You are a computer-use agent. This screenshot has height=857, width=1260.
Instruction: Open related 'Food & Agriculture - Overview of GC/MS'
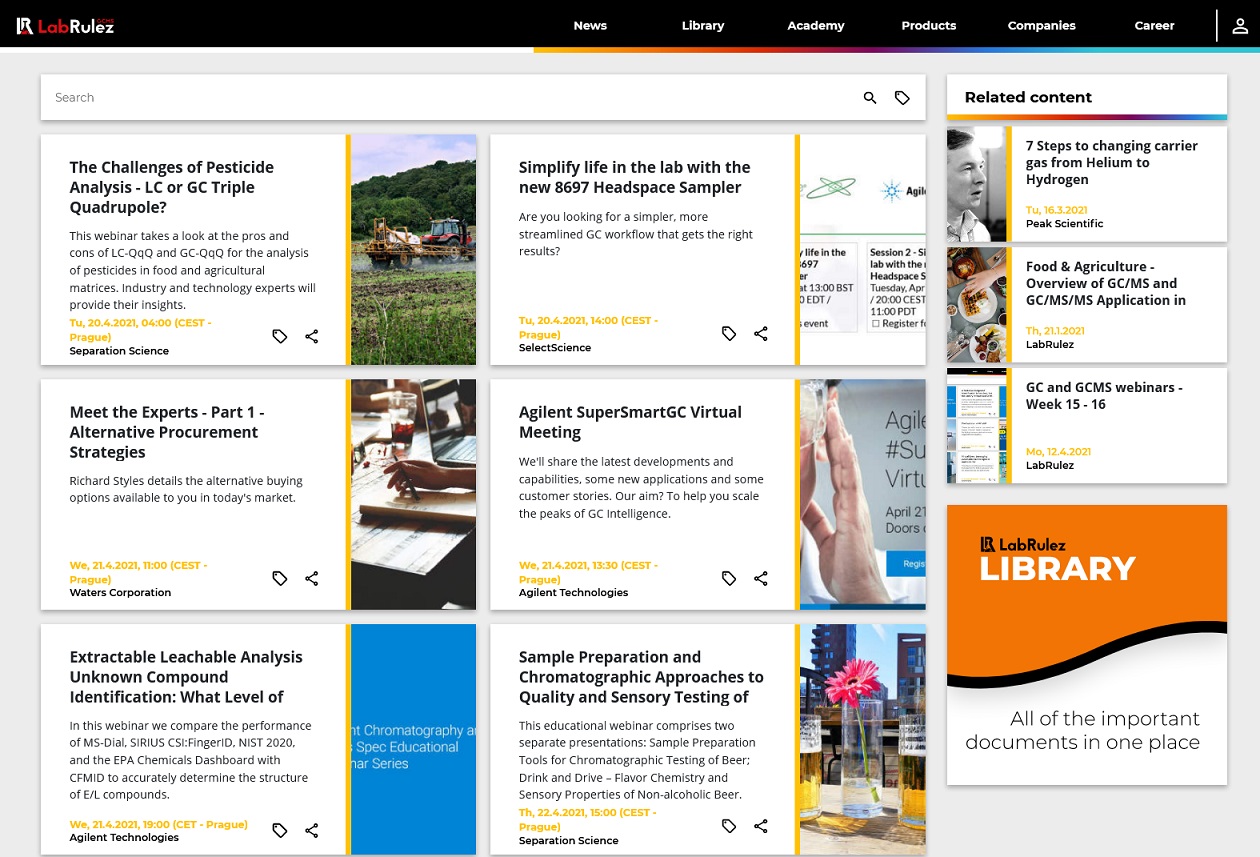click(x=1106, y=283)
